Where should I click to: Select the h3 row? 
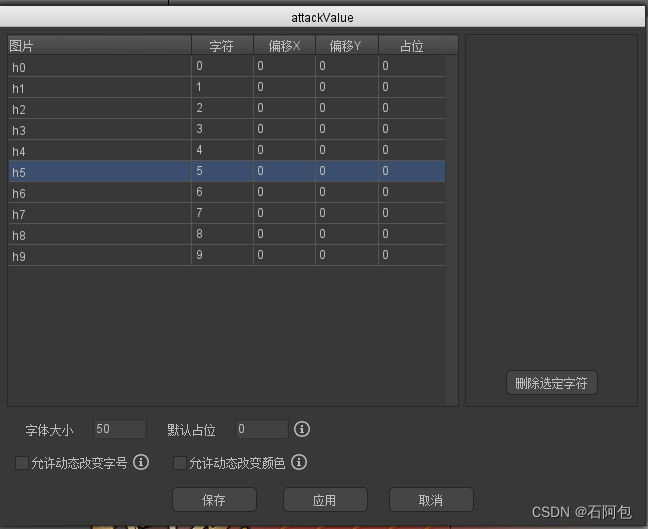click(x=227, y=129)
